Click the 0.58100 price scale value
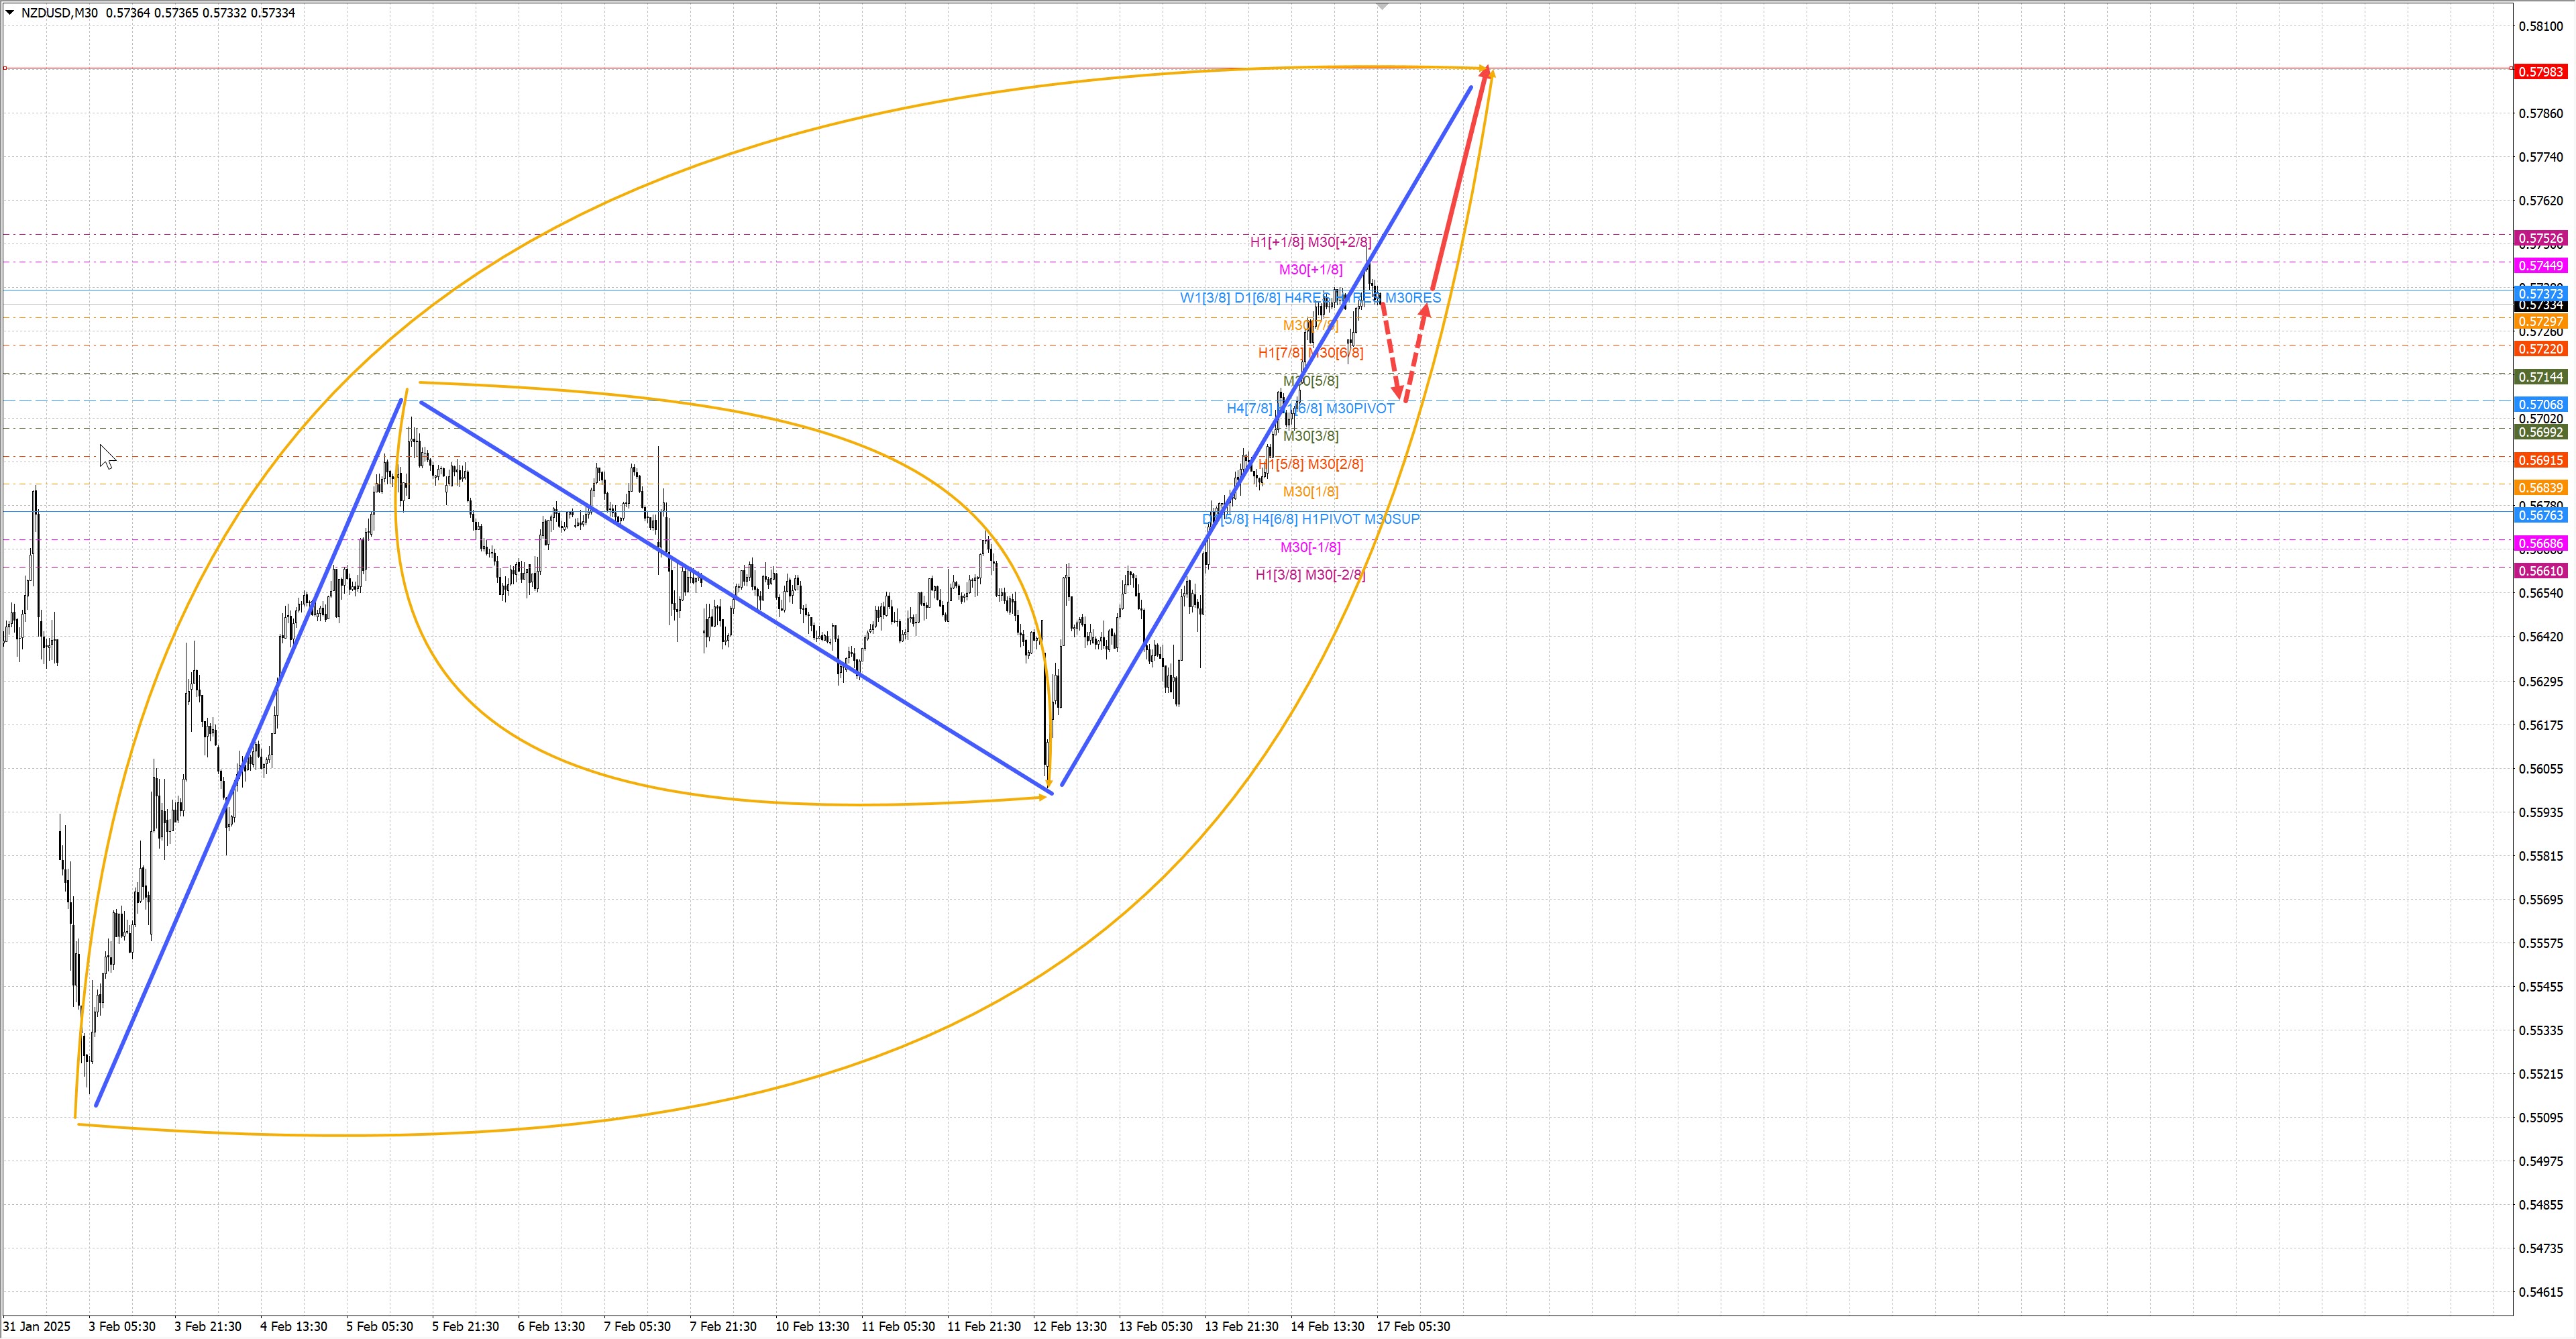2576x1339 pixels. (x=2540, y=26)
